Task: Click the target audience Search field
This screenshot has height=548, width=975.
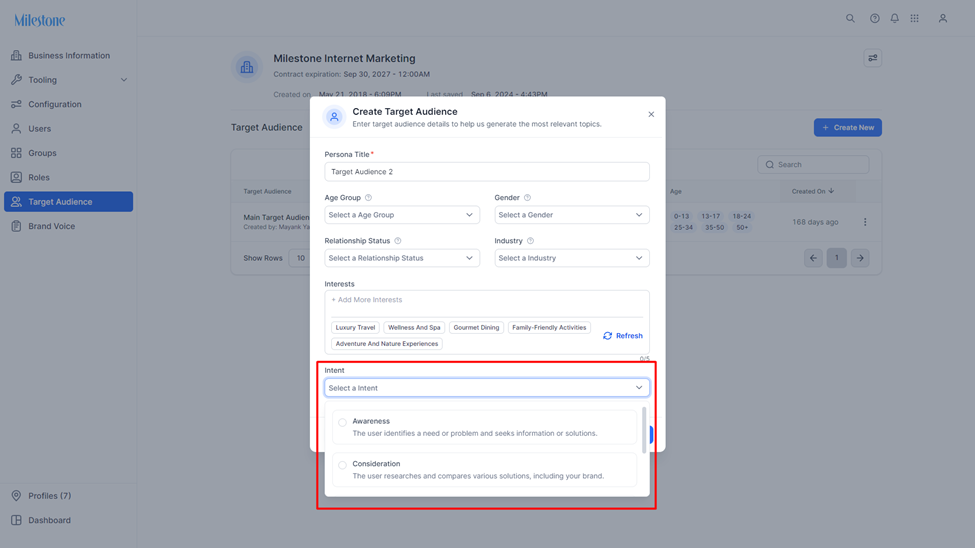Action: 813,165
